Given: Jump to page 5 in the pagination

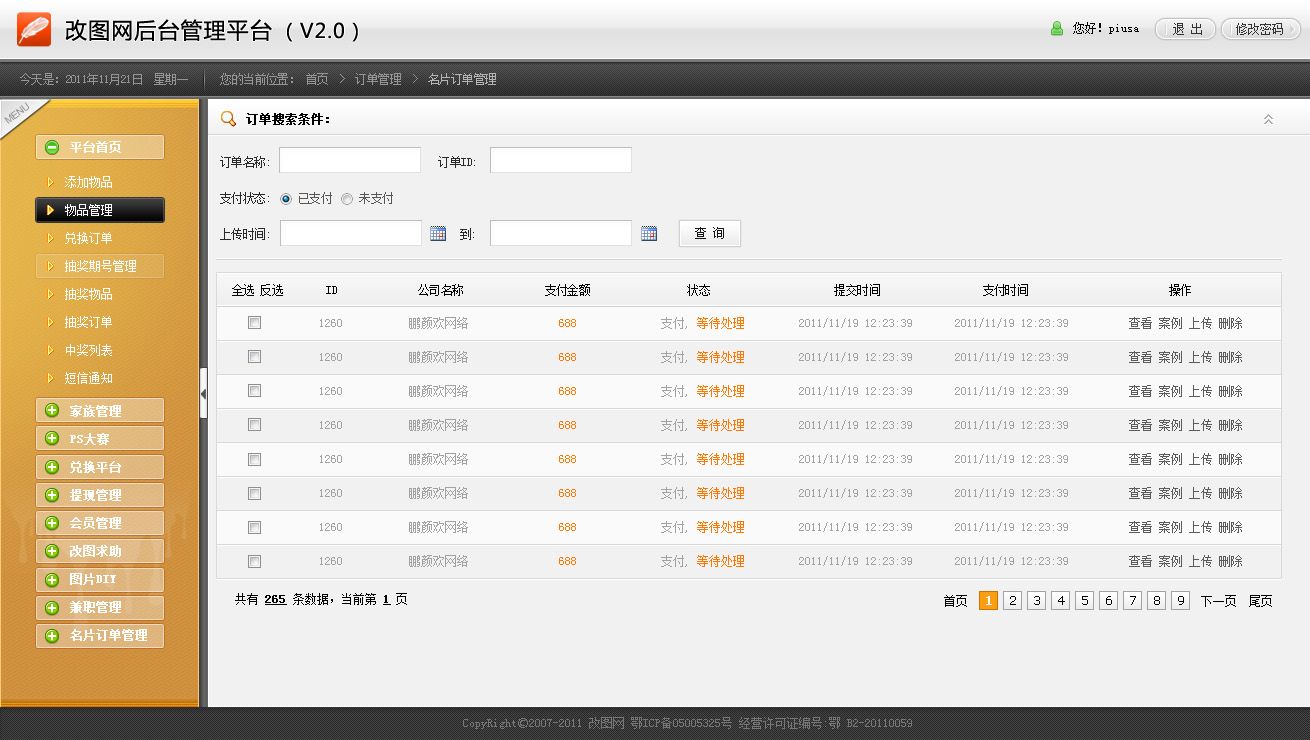Looking at the screenshot, I should [1085, 600].
